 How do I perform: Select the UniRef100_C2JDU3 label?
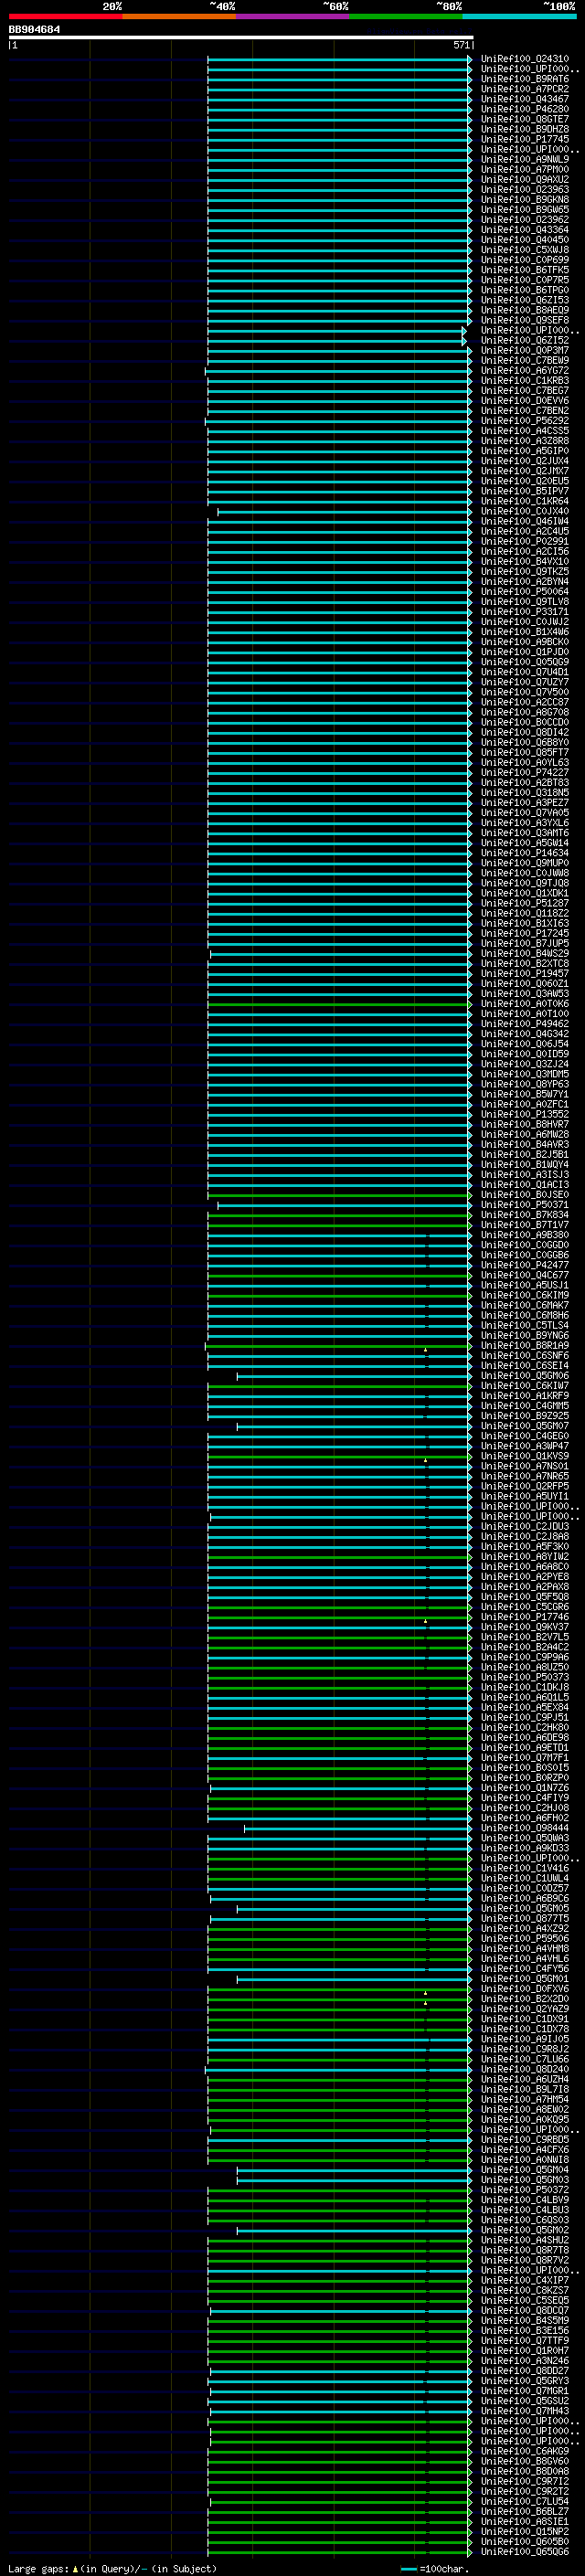pyautogui.click(x=524, y=1526)
